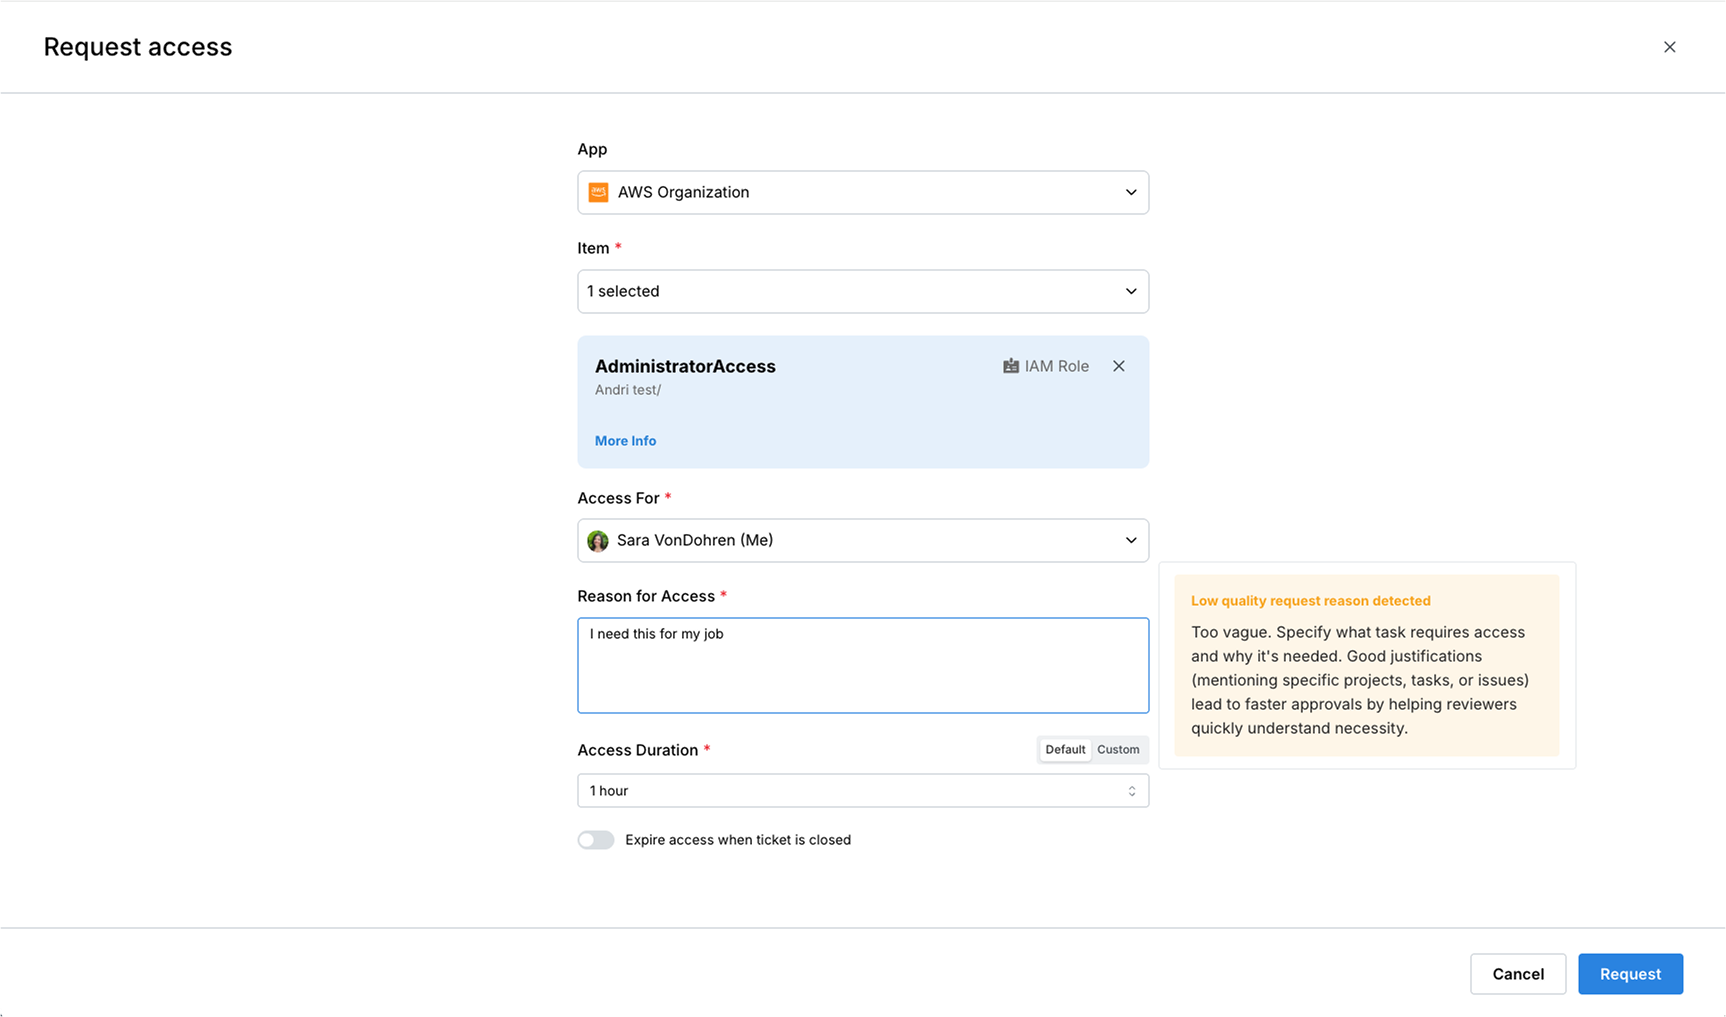
Task: Open the Access For user dropdown
Action: [862, 541]
